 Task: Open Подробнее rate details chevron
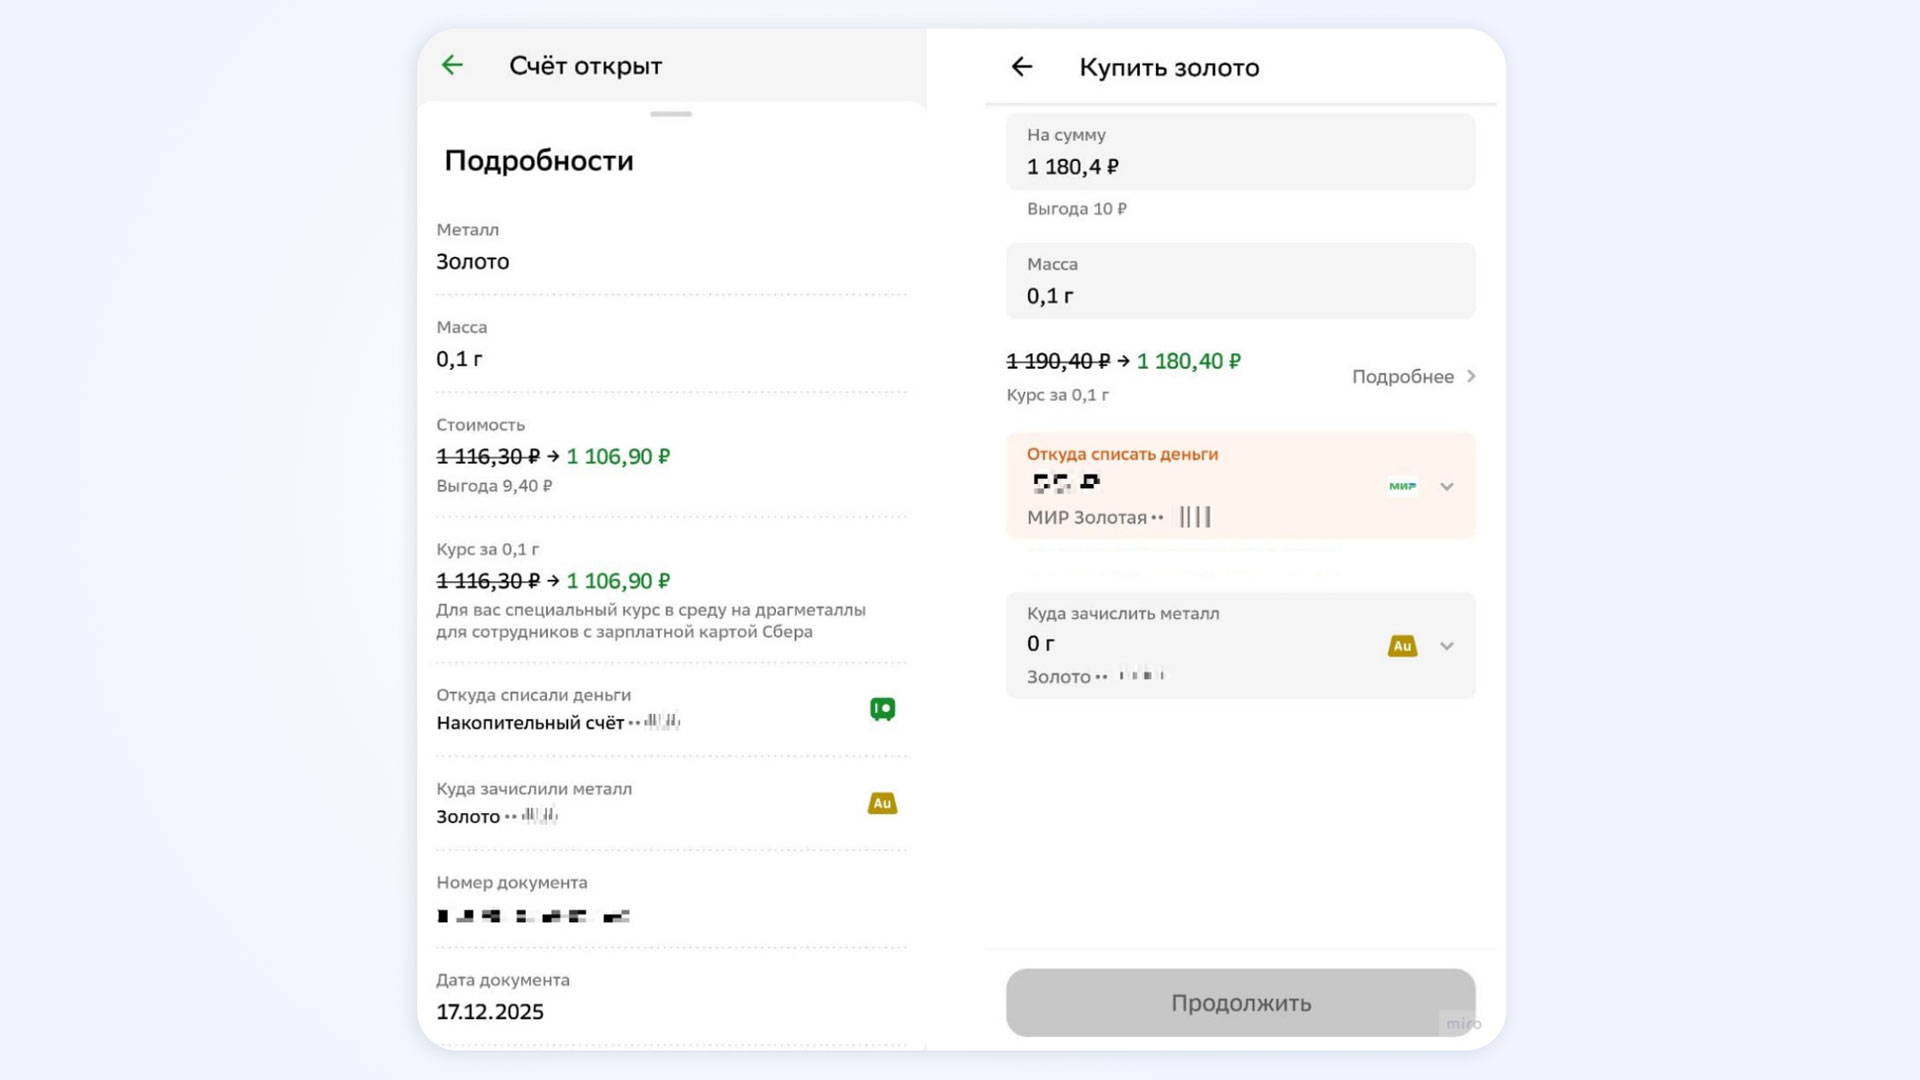point(1471,377)
